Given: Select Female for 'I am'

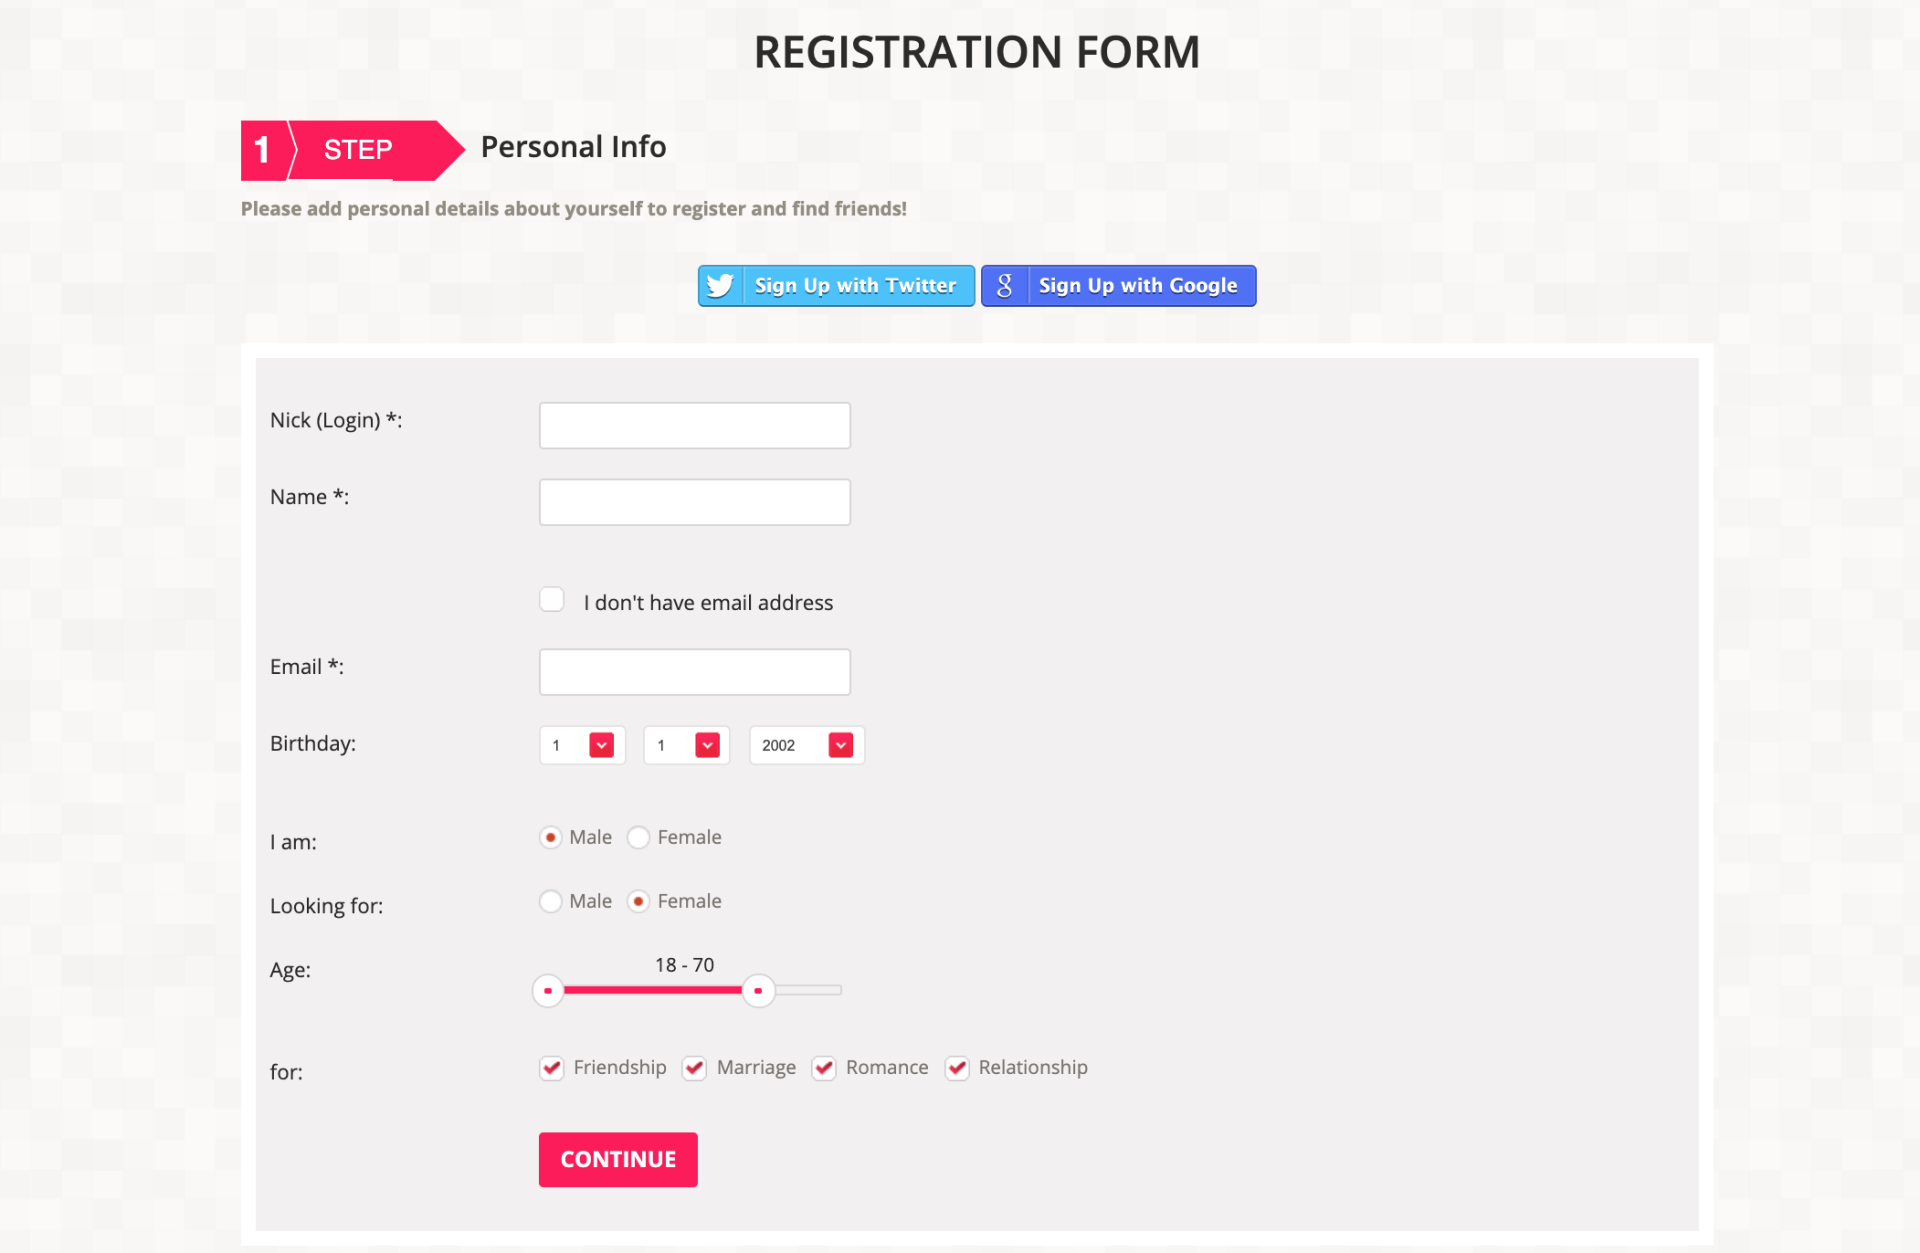Looking at the screenshot, I should pos(638,837).
